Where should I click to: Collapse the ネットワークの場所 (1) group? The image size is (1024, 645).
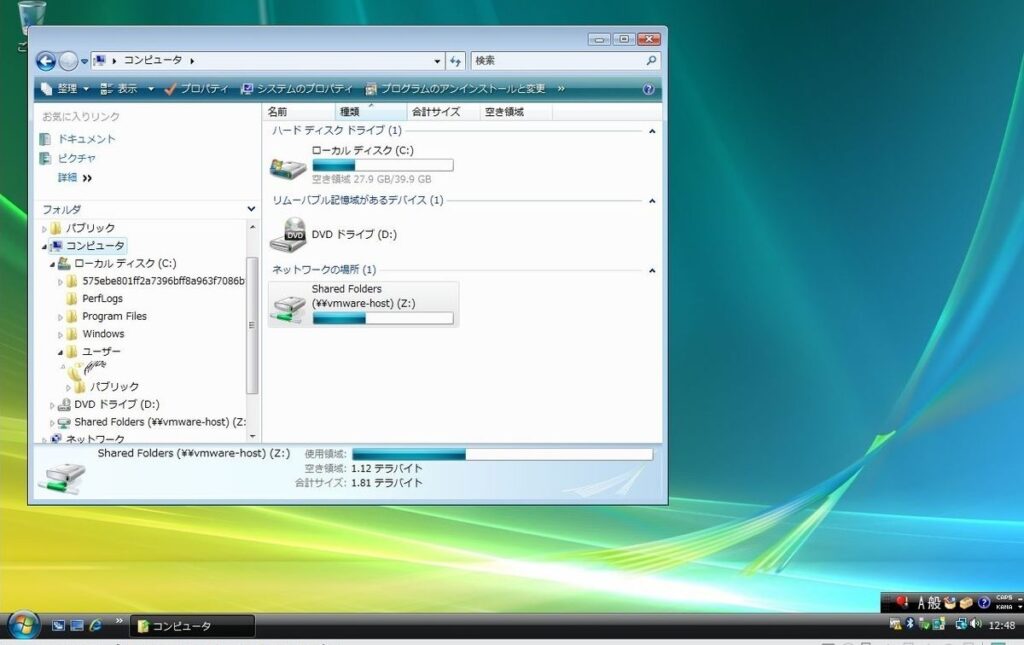pos(652,270)
